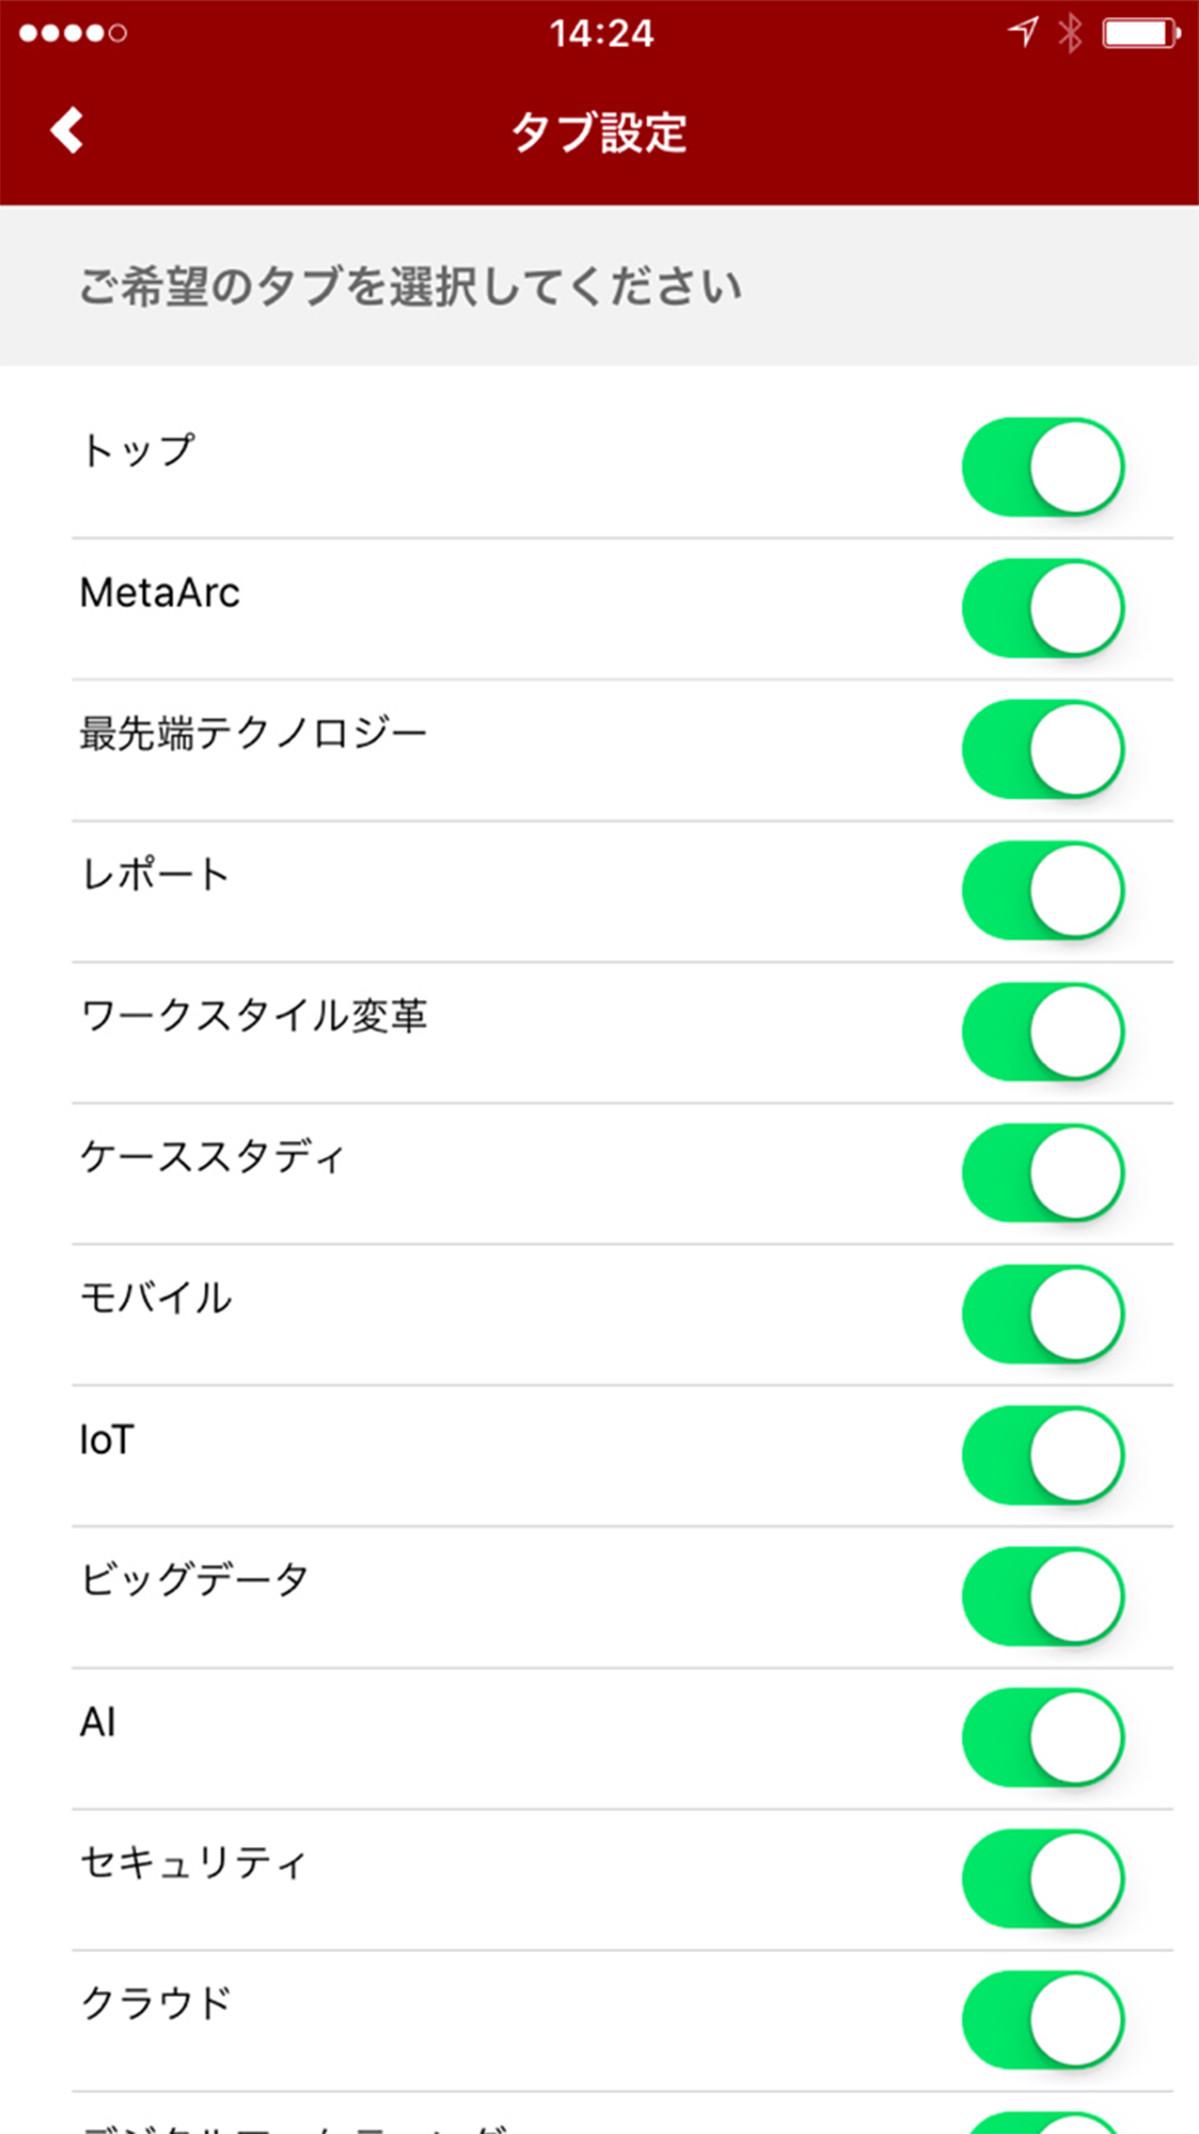Turn off ケーススタディ toggle

[x=1043, y=1172]
